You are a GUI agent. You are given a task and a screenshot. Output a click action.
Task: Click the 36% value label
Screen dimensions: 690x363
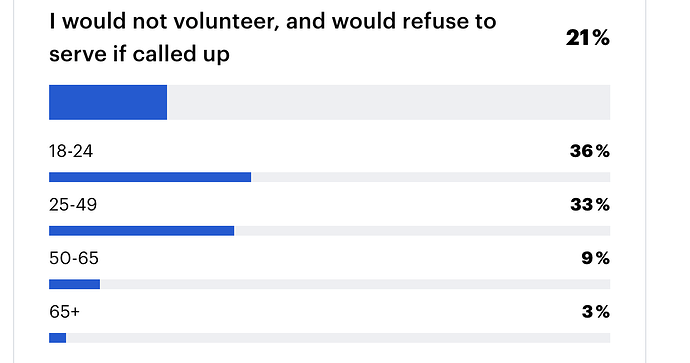tap(590, 151)
